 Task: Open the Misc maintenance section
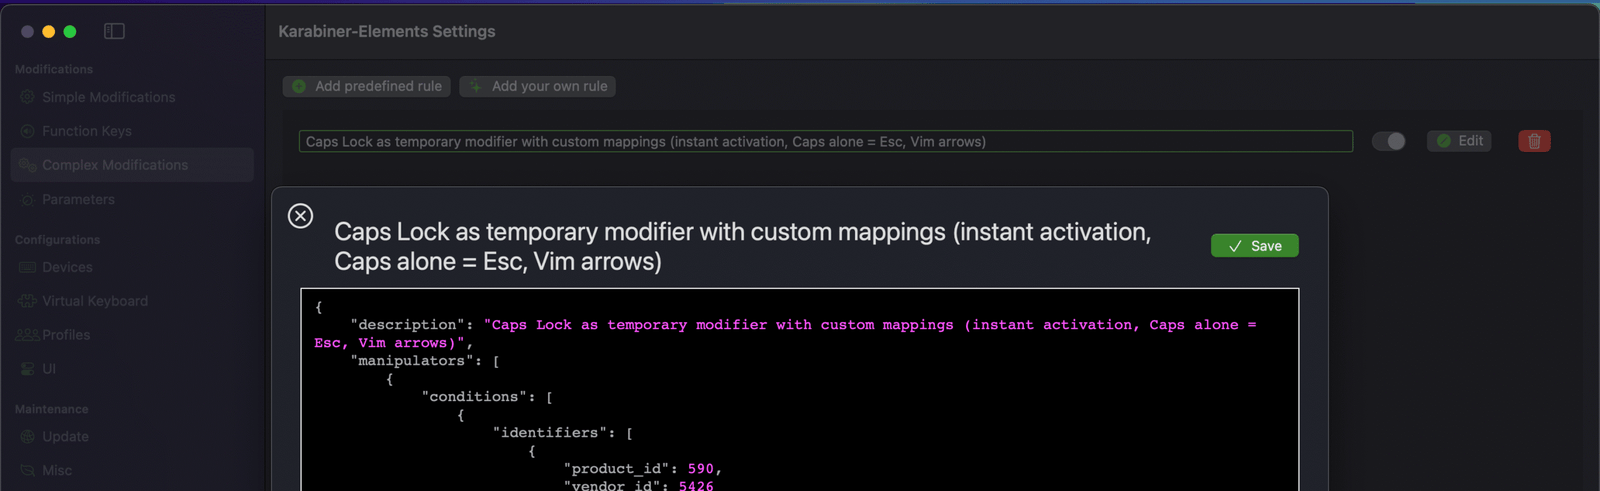click(56, 471)
